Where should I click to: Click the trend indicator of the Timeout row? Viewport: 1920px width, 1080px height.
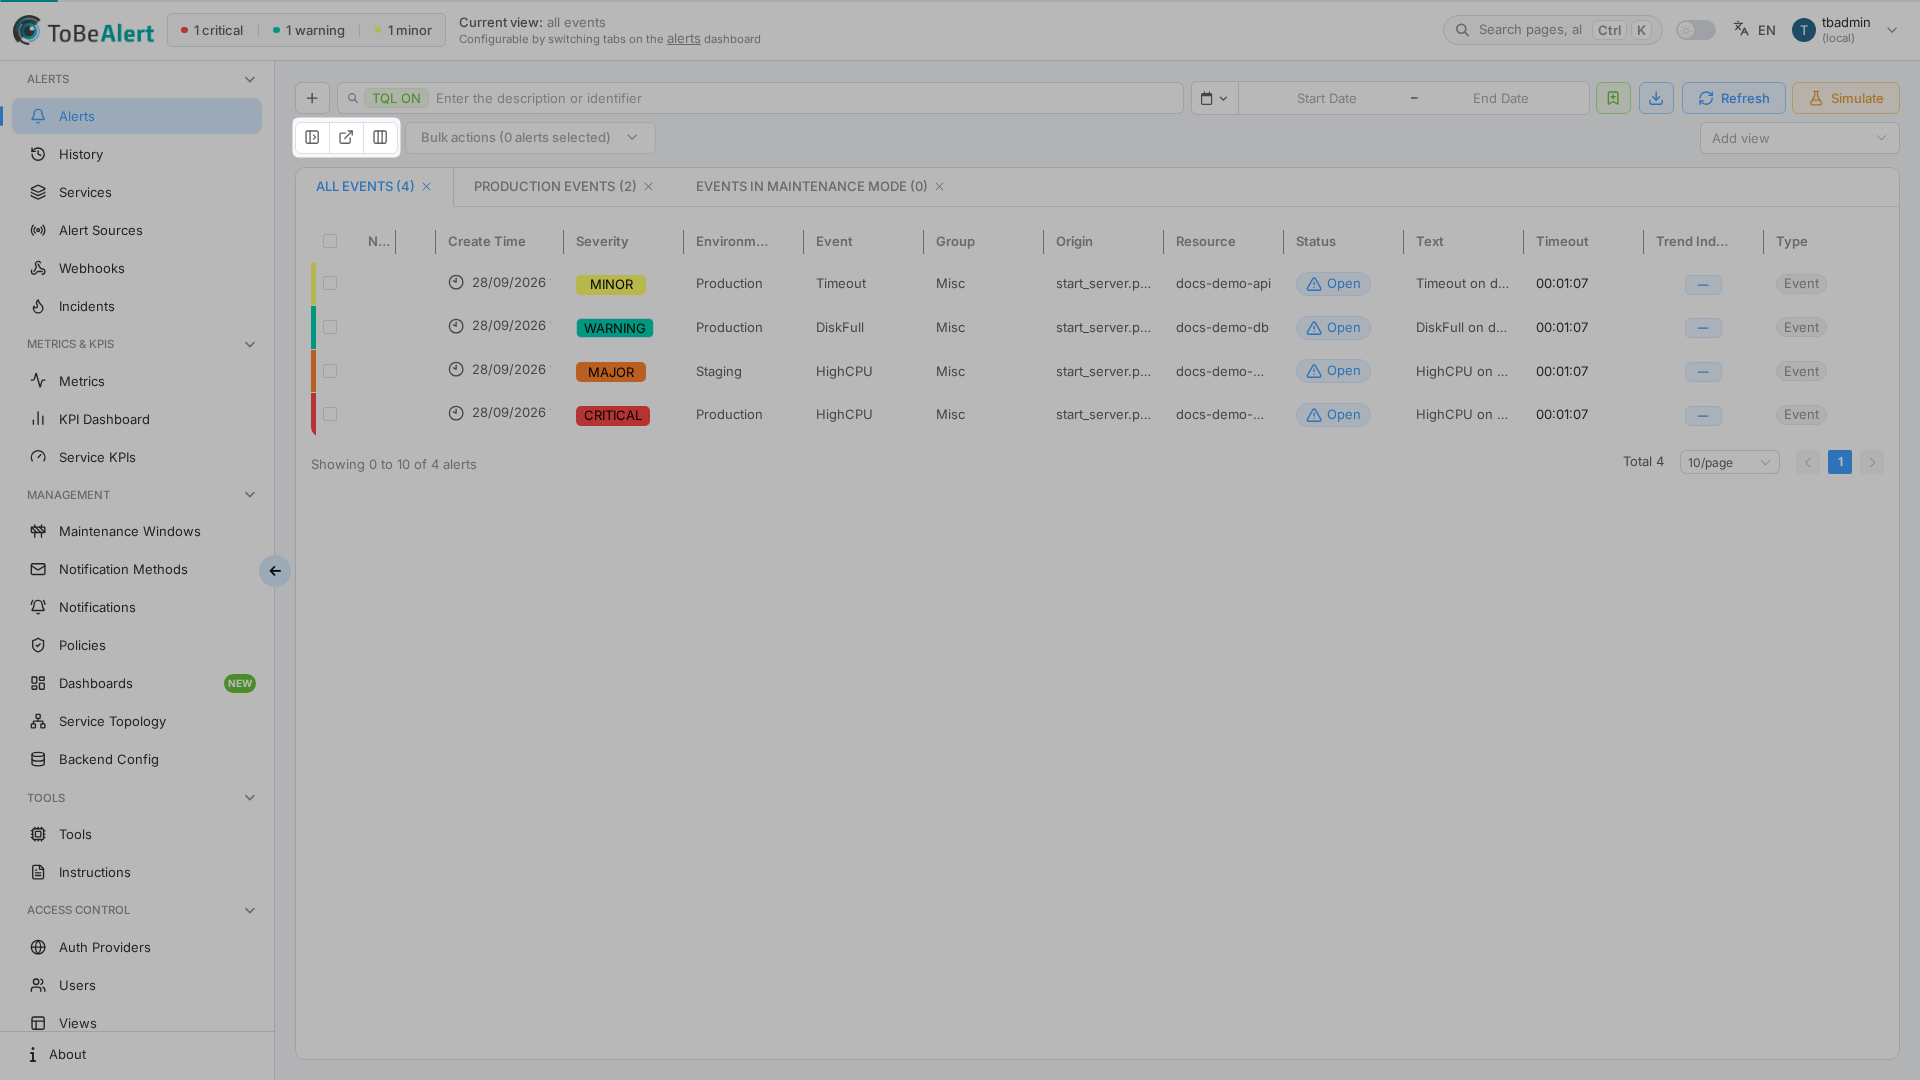pyautogui.click(x=1703, y=285)
